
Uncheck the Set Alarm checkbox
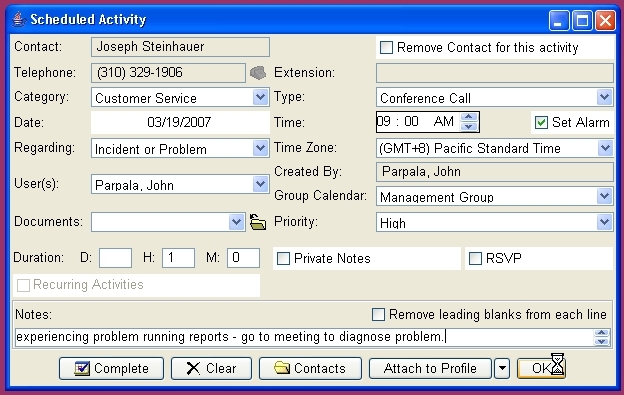click(x=541, y=122)
